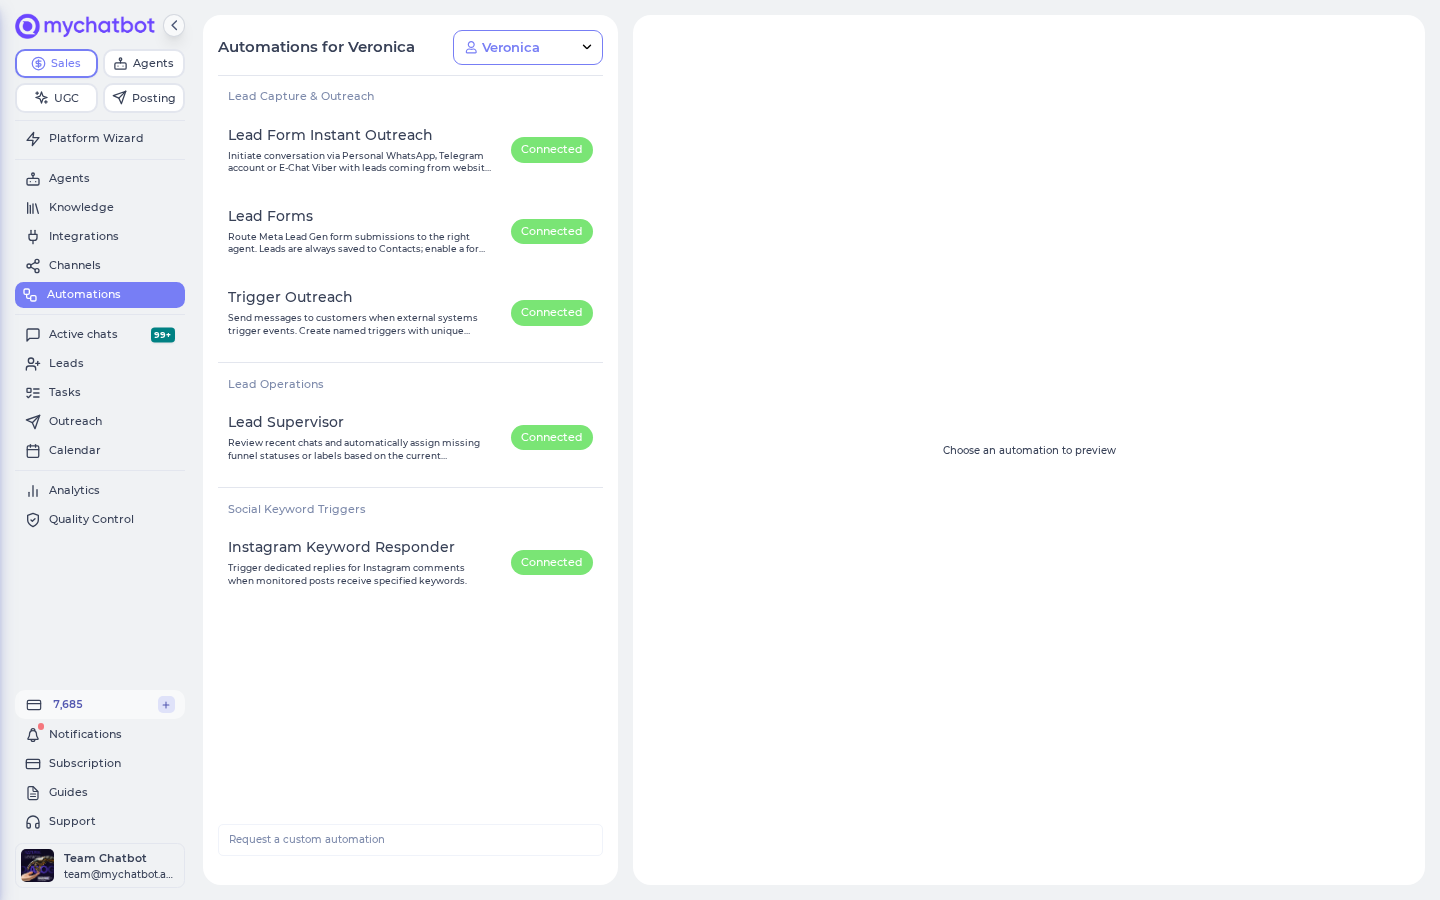Screen dimensions: 1440x900
Task: Open the Integrations menu item
Action: [x=100, y=237]
